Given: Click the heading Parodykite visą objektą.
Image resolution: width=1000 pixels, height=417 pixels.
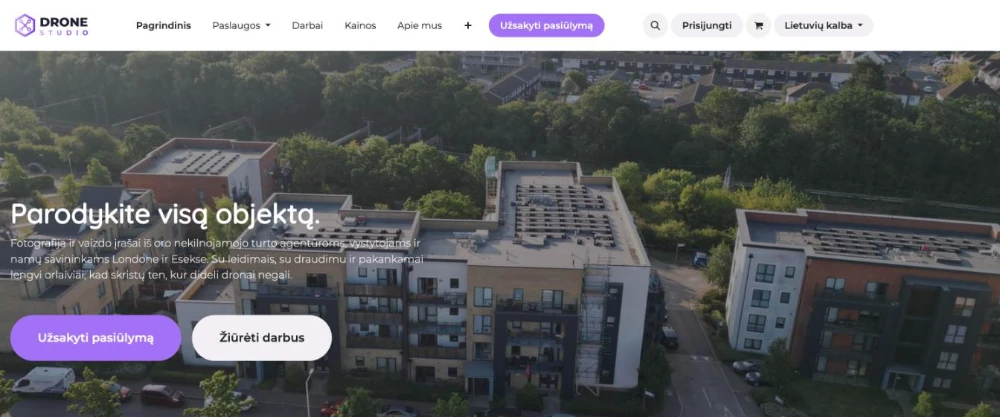Looking at the screenshot, I should pyautogui.click(x=165, y=214).
